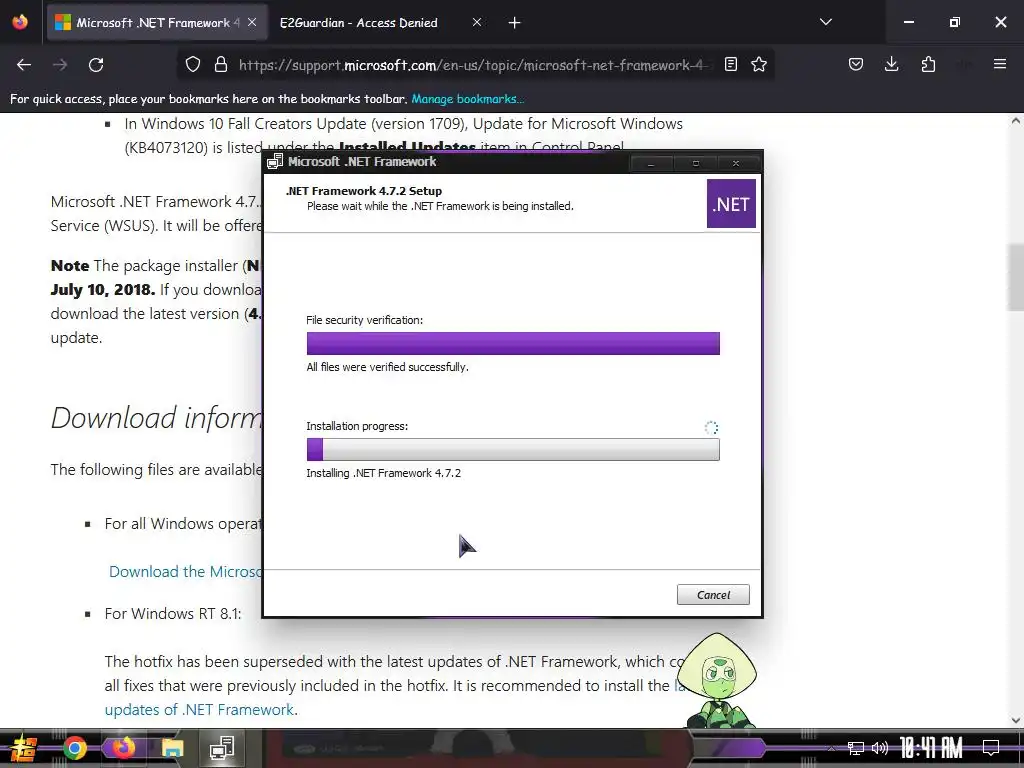The height and width of the screenshot is (768, 1024).
Task: Cancel the .NET Framework installation
Action: (x=712, y=595)
